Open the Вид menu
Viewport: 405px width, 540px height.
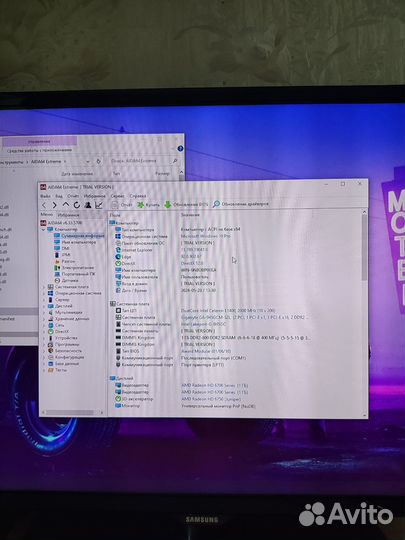tap(59, 196)
